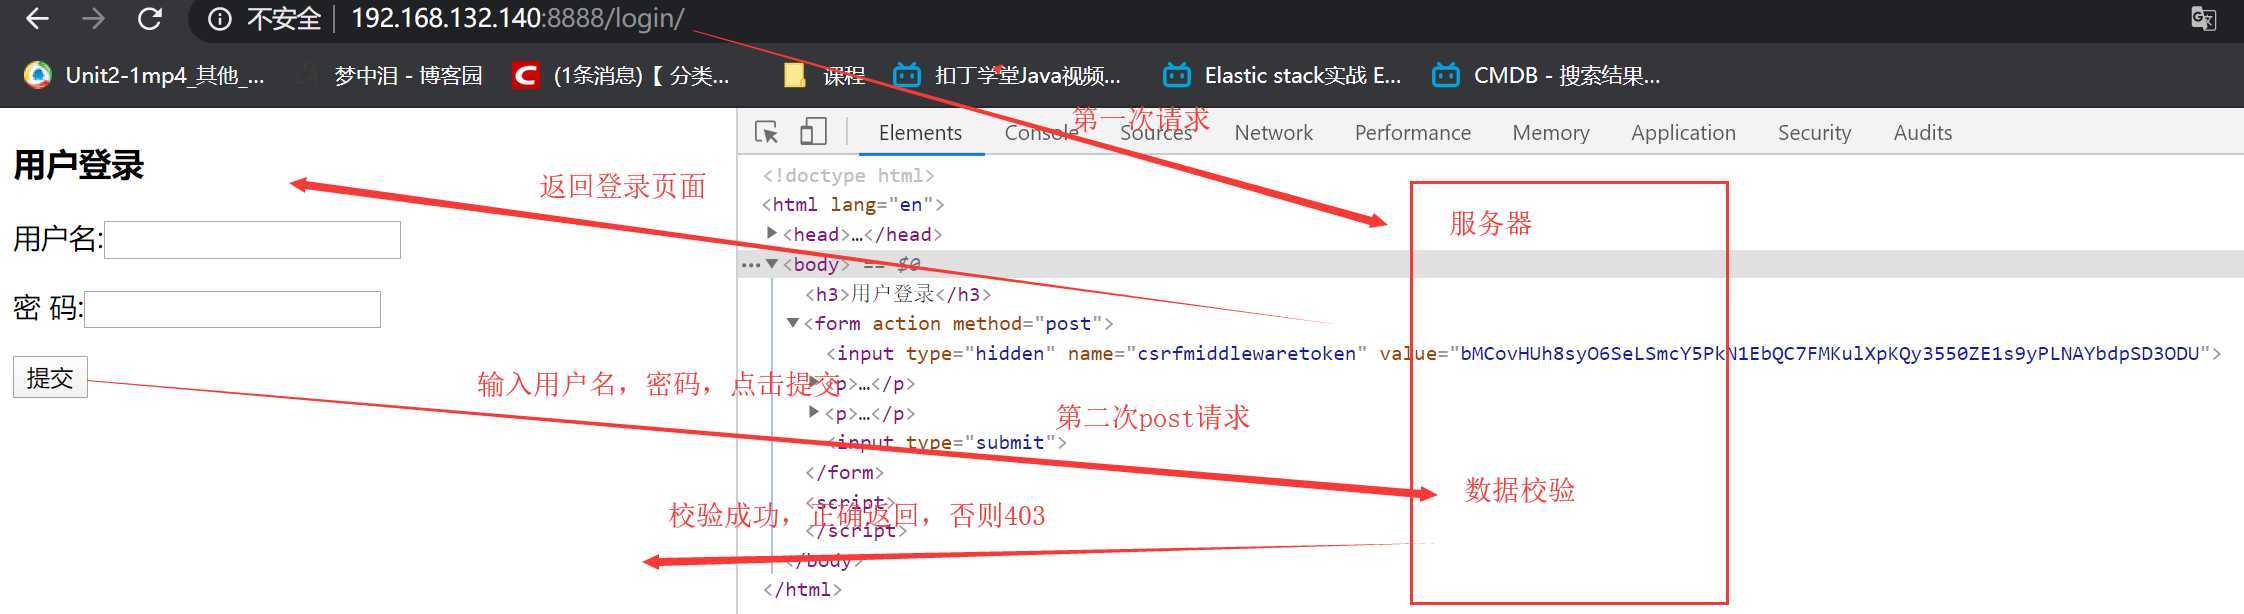
Task: Collapse the form node in the DOM tree
Action: pyautogui.click(x=793, y=323)
